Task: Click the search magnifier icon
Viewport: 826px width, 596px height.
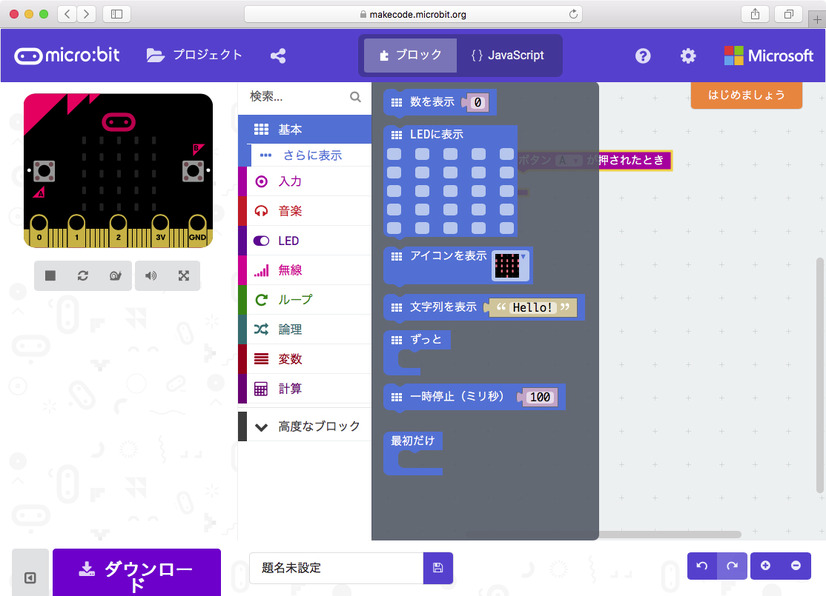Action: [356, 97]
